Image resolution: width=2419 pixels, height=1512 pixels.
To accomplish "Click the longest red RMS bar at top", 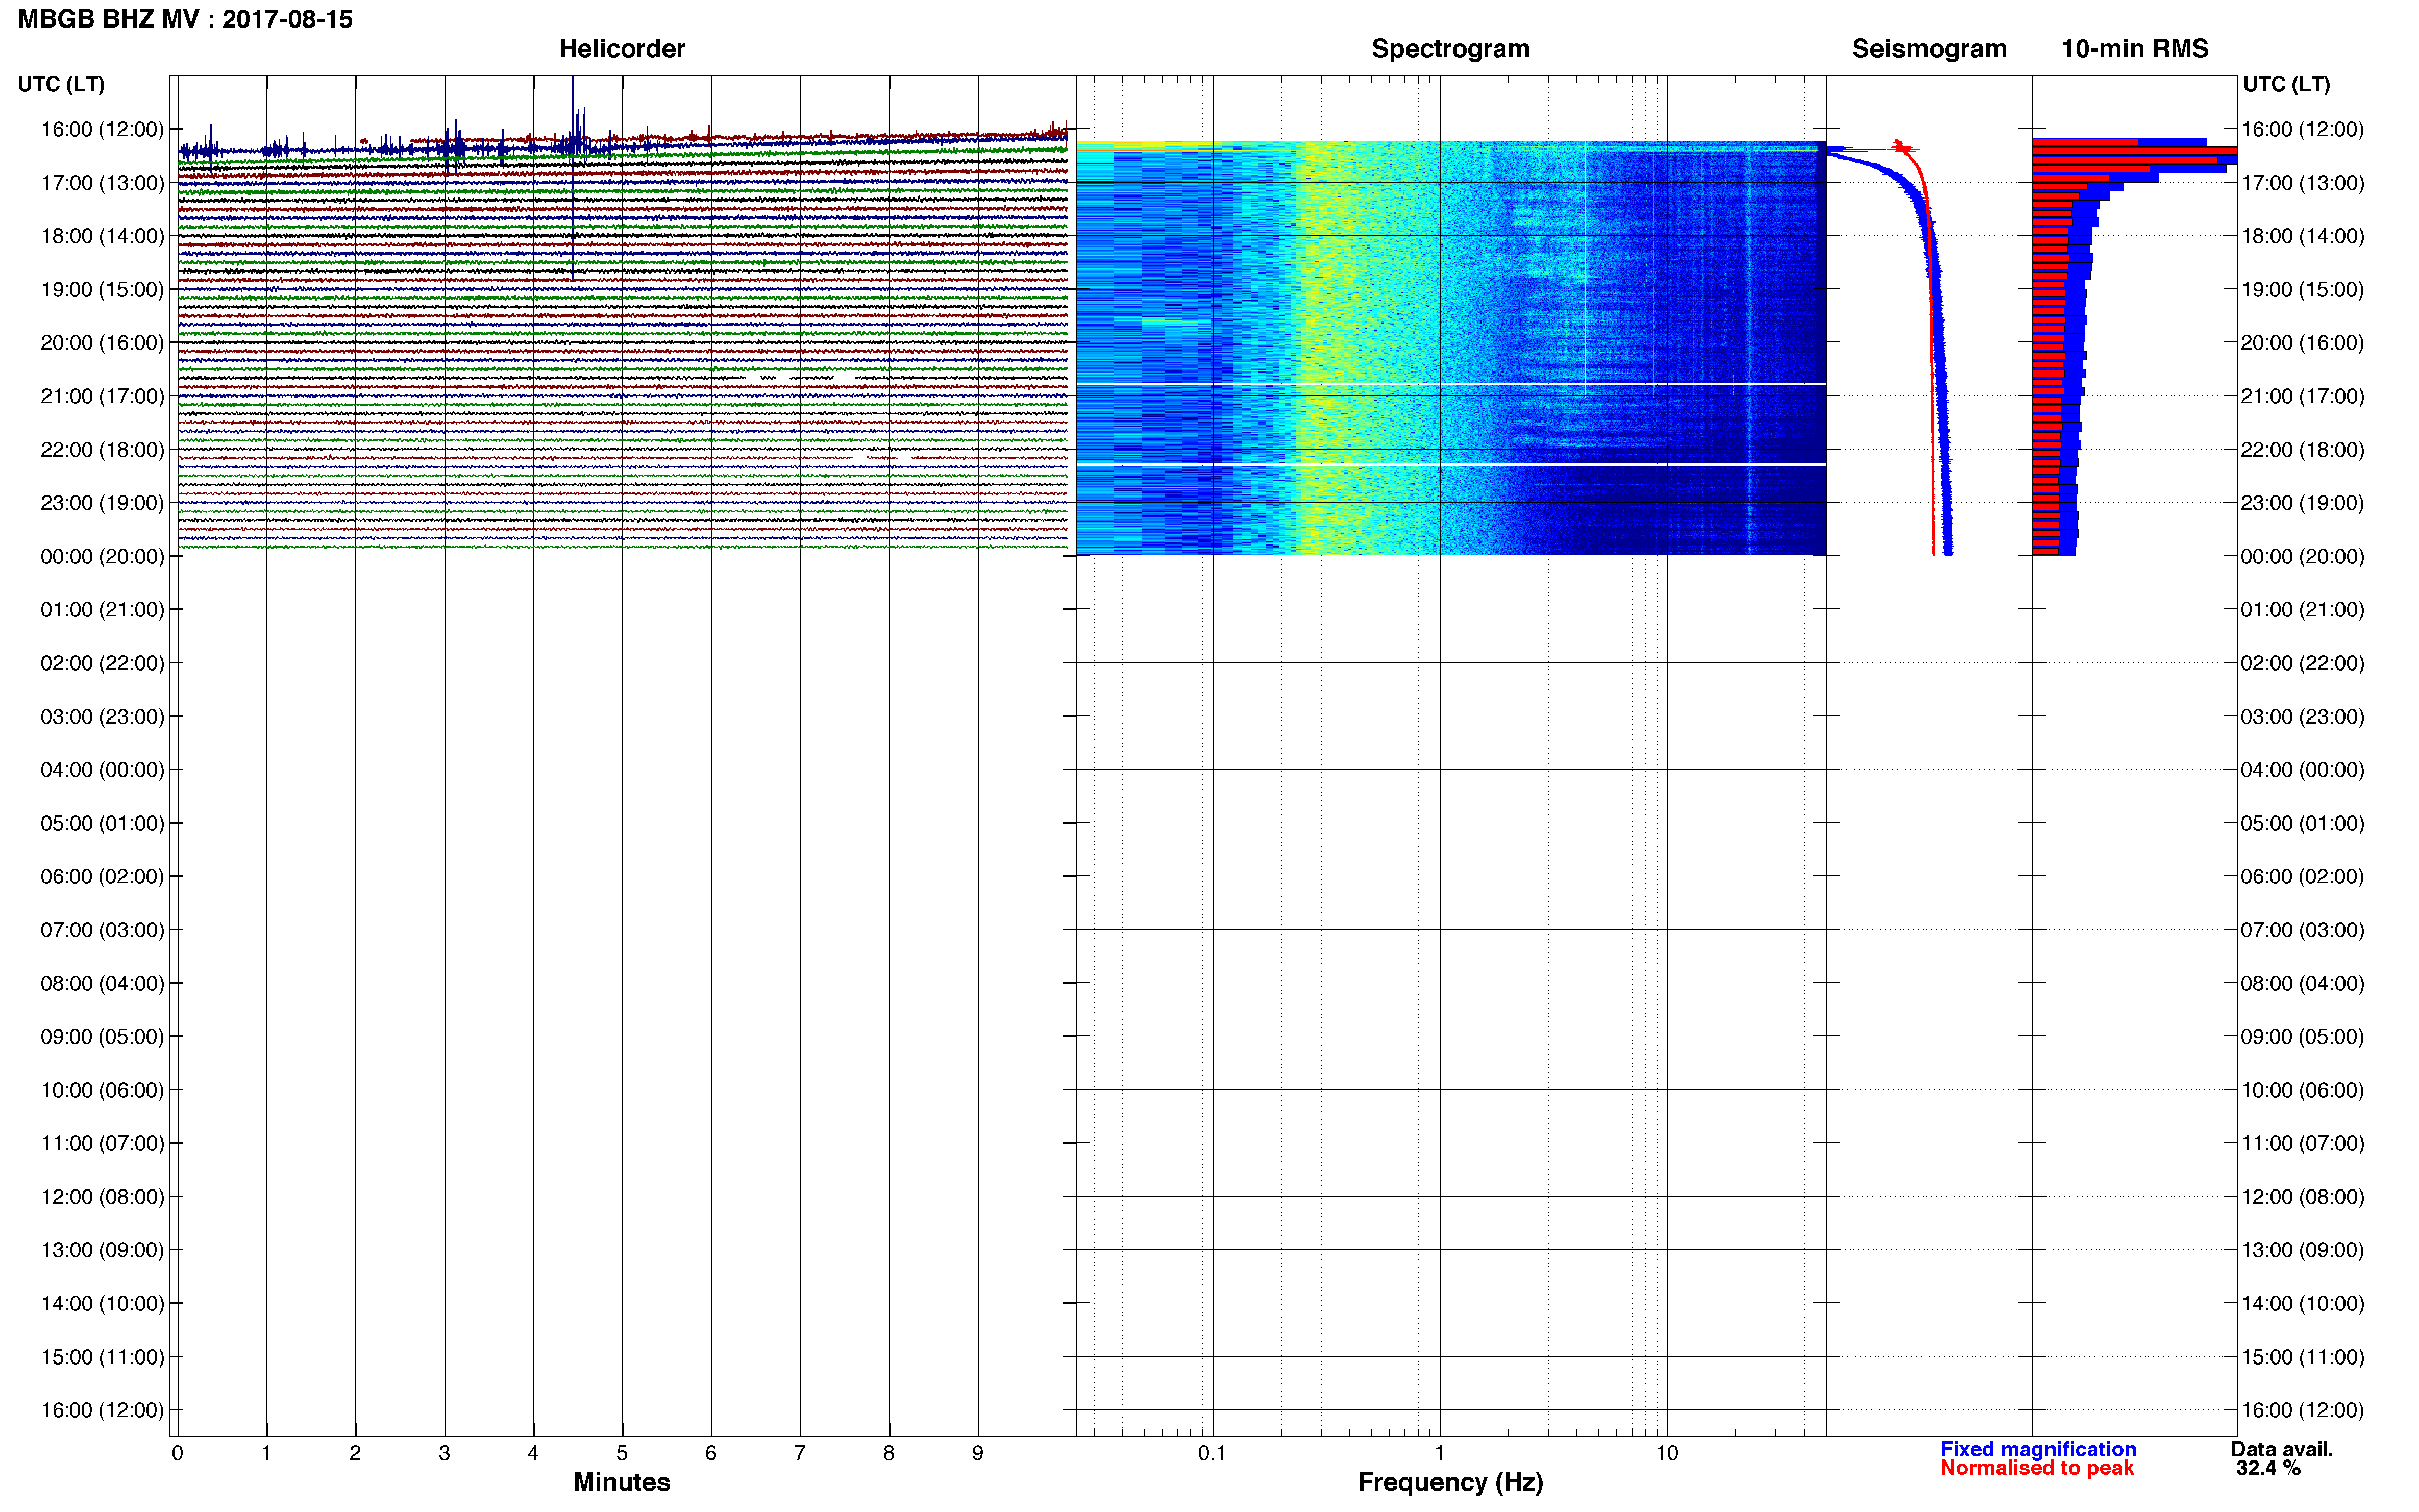I will [2134, 151].
